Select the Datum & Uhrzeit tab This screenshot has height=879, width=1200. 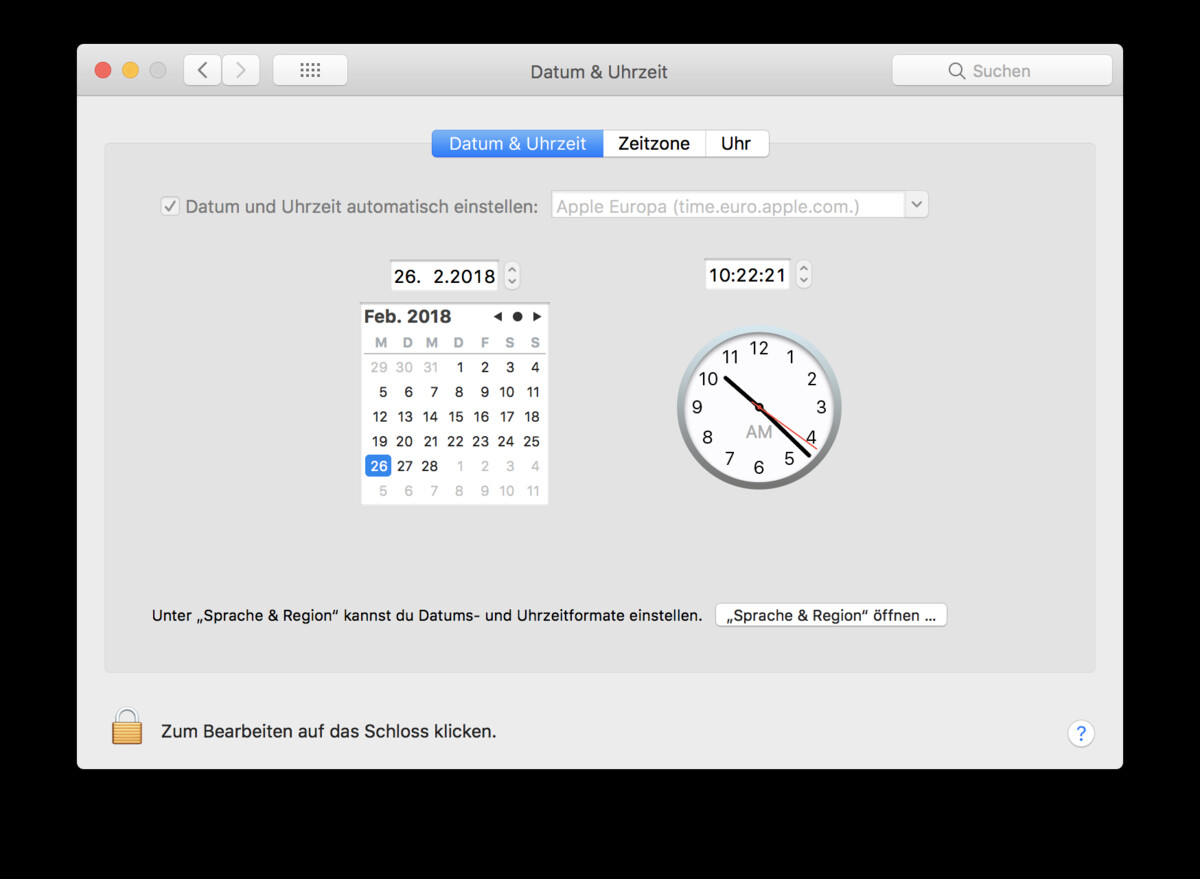pos(517,143)
